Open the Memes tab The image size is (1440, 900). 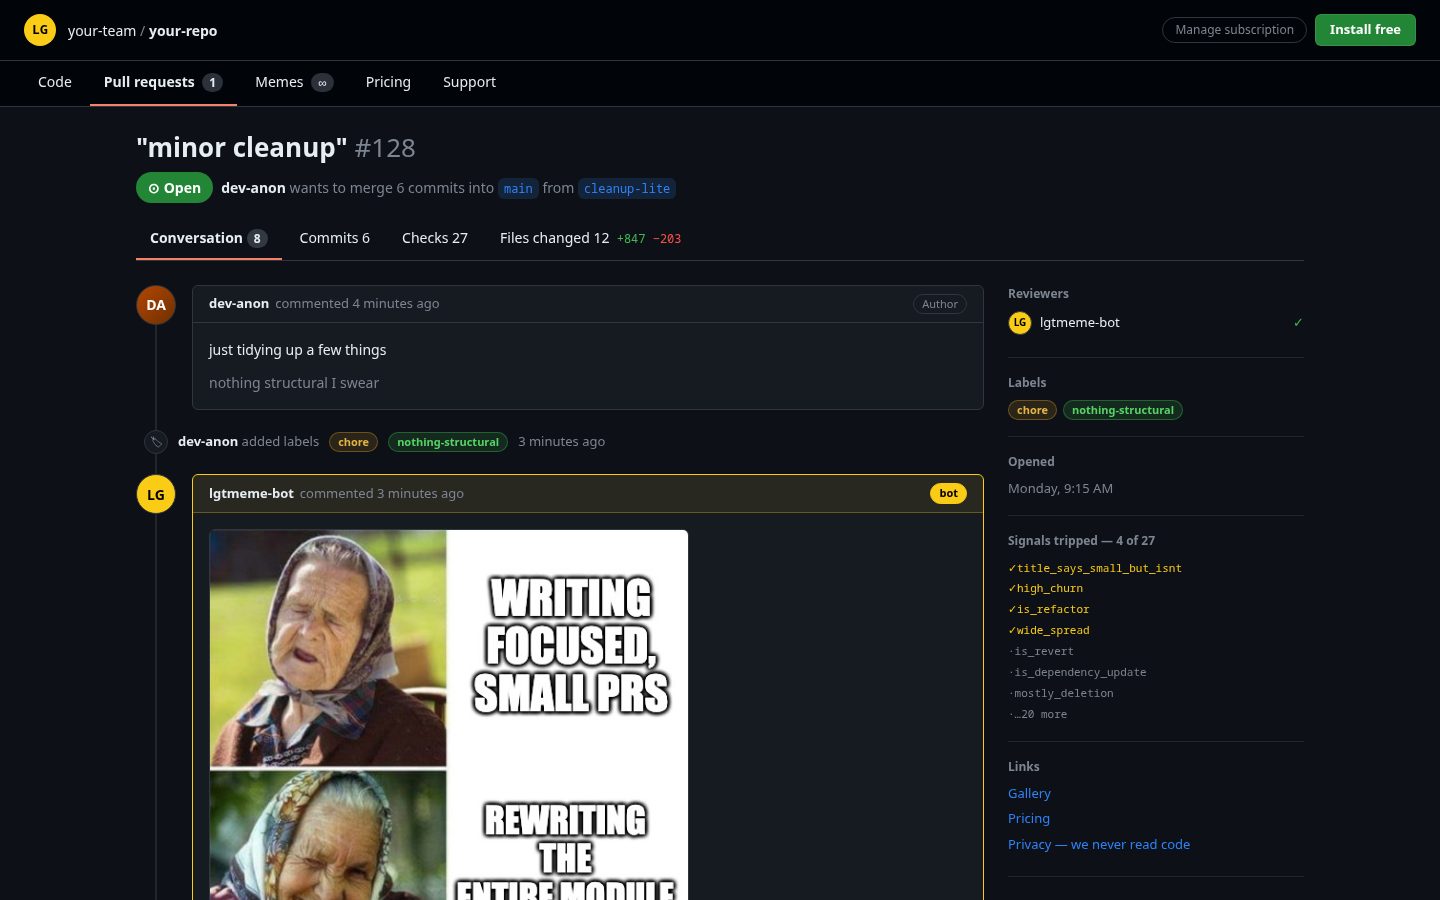tap(294, 82)
